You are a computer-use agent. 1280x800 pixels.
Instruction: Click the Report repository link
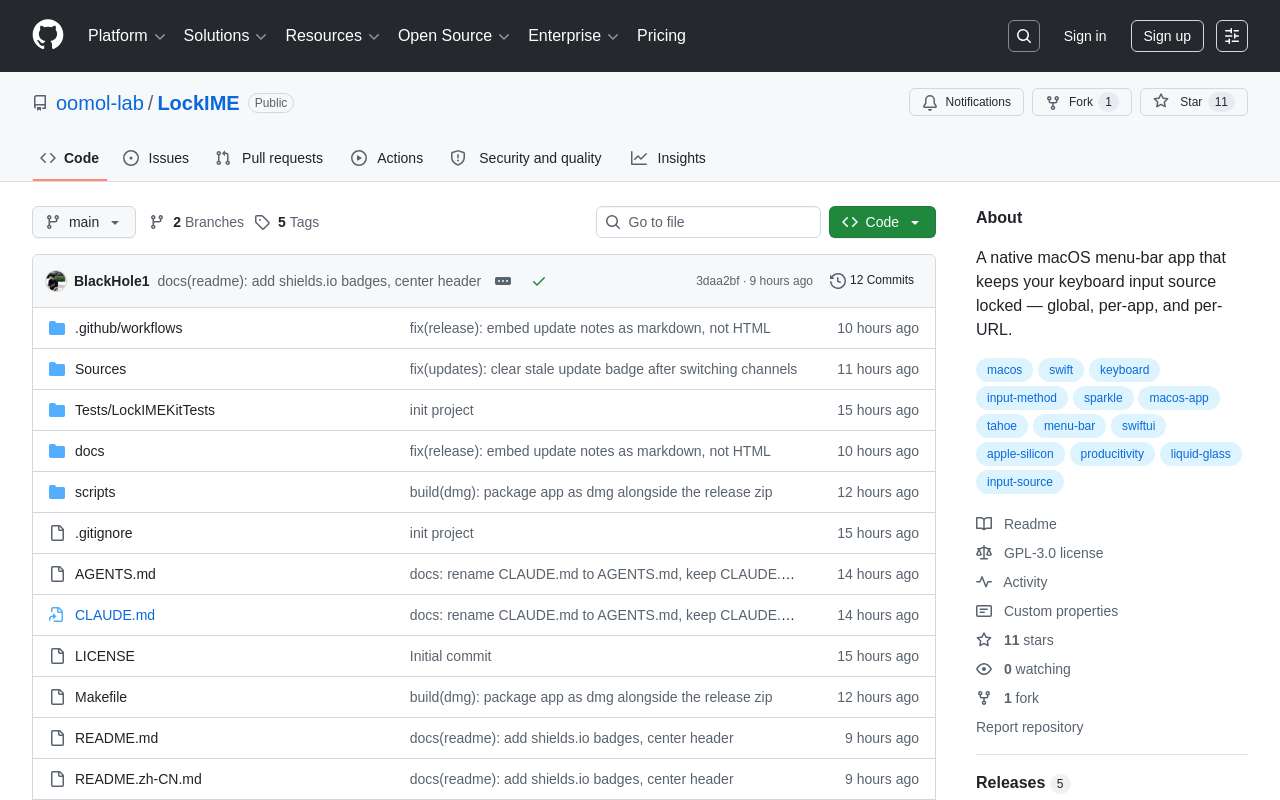click(x=1029, y=727)
